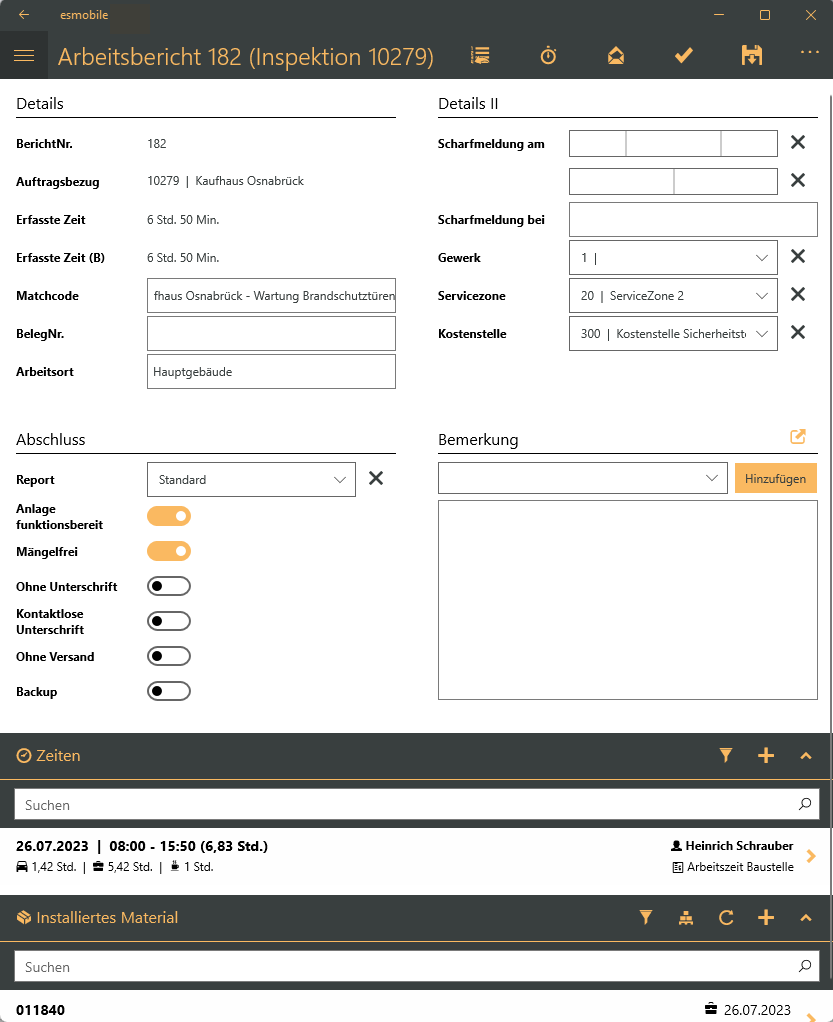The height and width of the screenshot is (1022, 833).
Task: Collapse the Installiertes Material section
Action: [x=806, y=918]
